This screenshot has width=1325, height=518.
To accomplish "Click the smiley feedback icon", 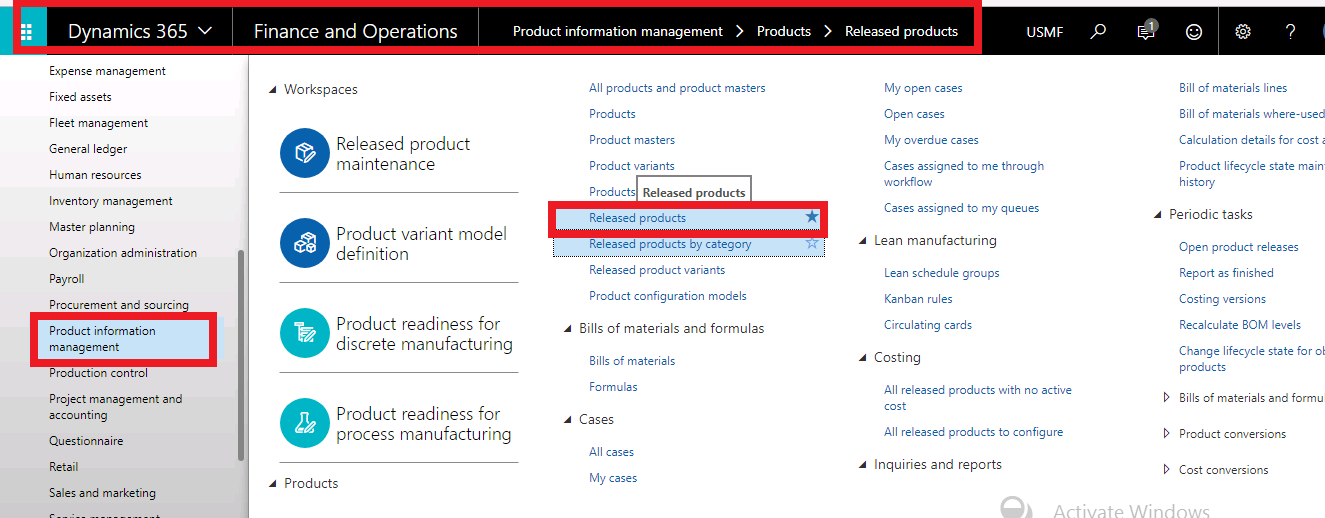I will (1194, 31).
